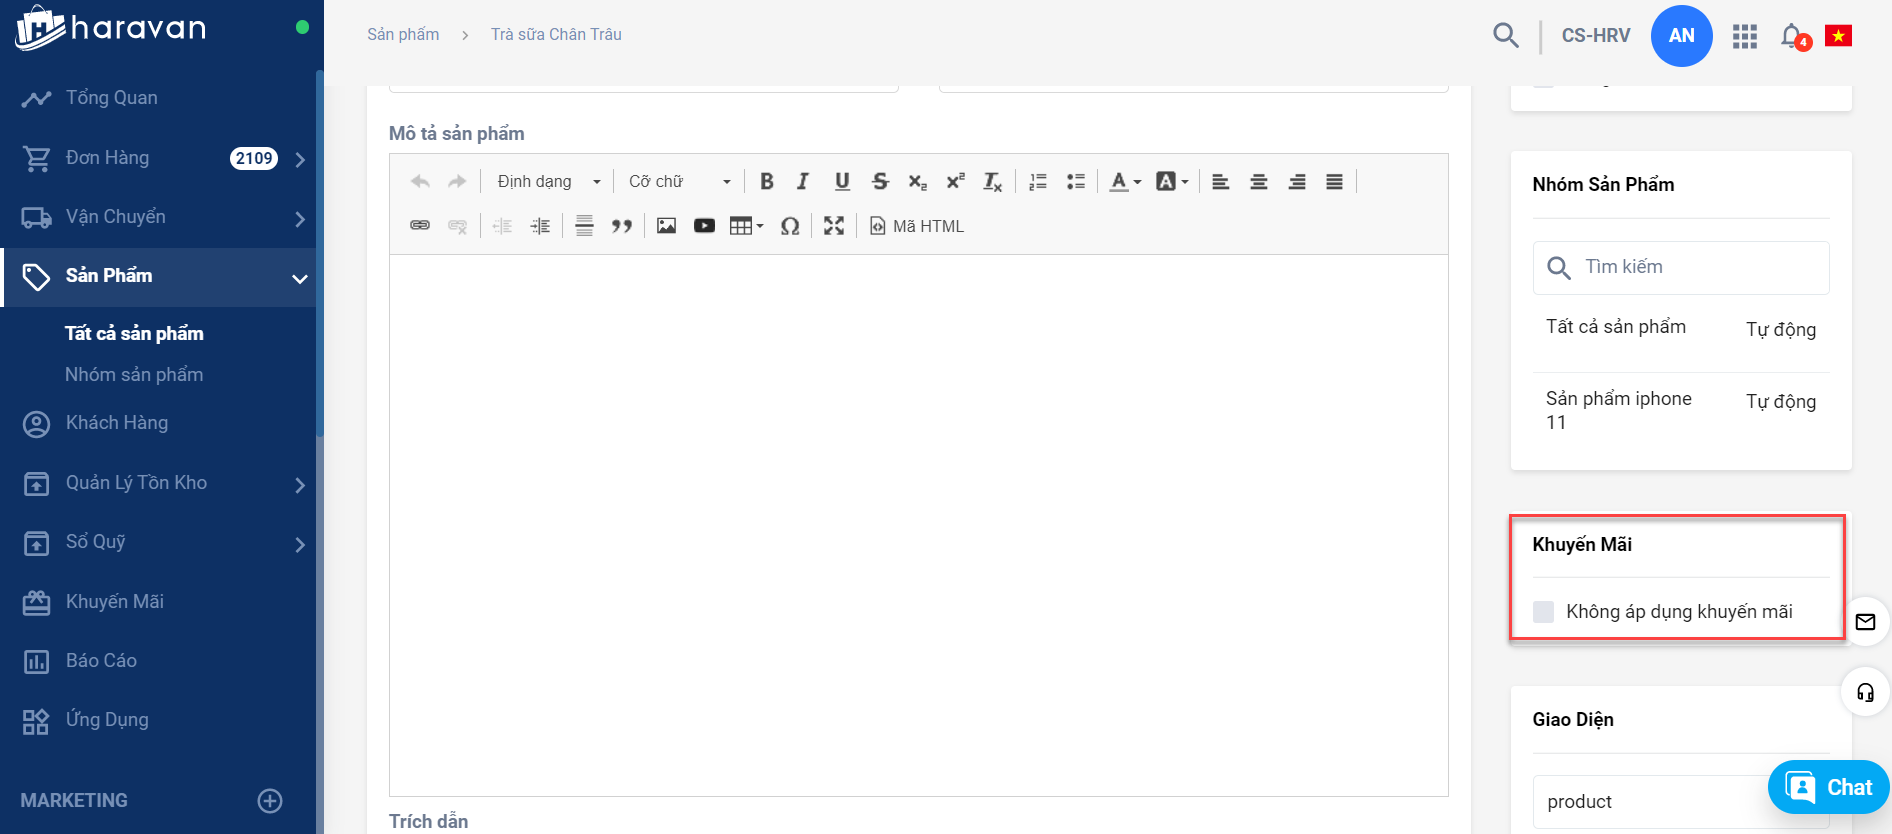The height and width of the screenshot is (834, 1892).
Task: Toggle italic text formatting
Action: tap(803, 181)
